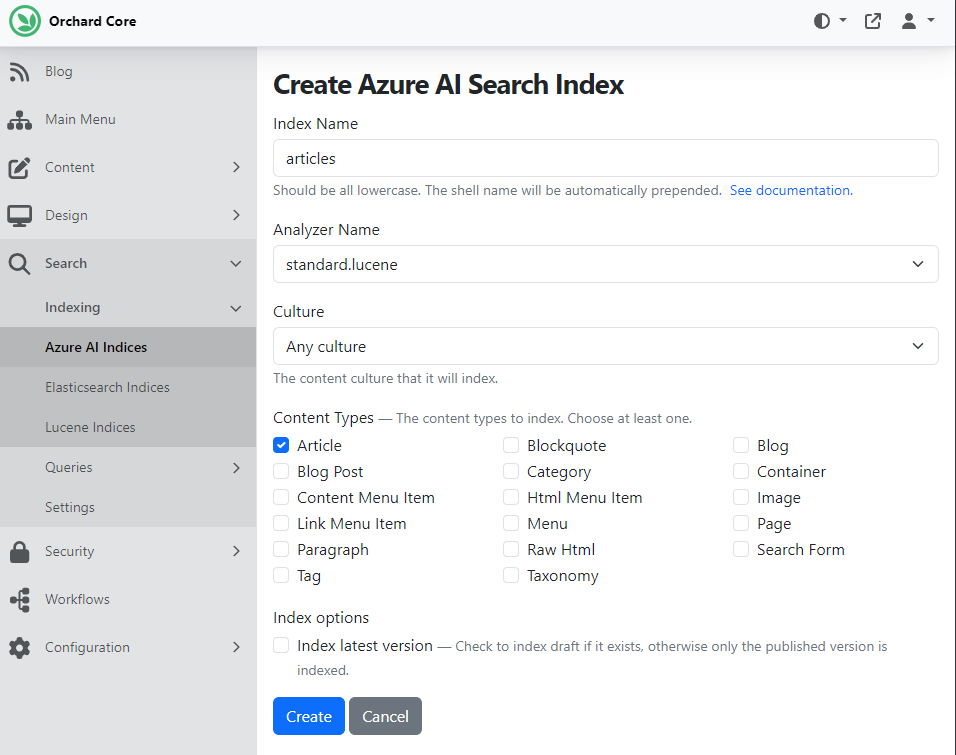This screenshot has width=956, height=755.
Task: Click the Orchard Core leaf logo
Action: (x=25, y=21)
